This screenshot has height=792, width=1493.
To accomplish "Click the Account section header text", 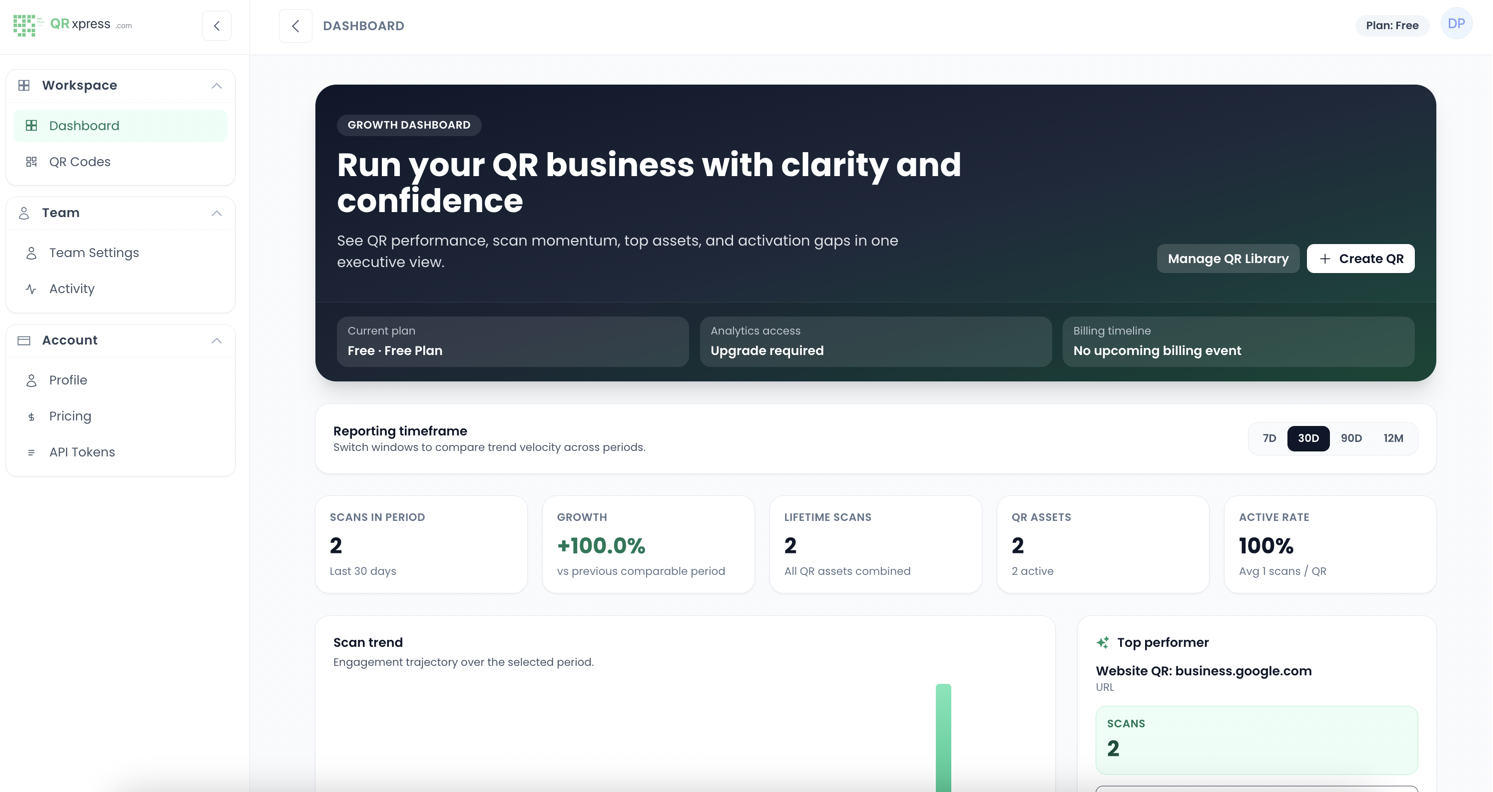I will 70,341.
